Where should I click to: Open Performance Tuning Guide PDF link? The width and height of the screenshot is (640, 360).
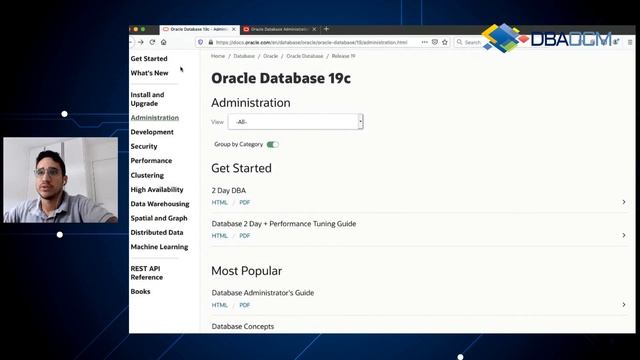coord(244,236)
